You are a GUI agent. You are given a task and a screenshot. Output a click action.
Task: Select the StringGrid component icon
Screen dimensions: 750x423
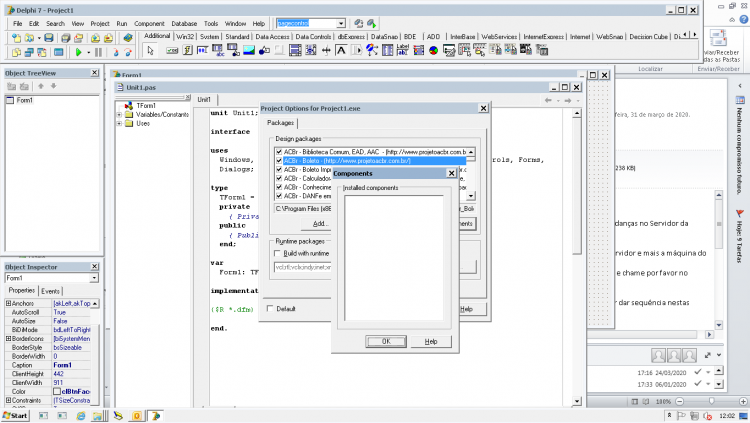tap(218, 50)
